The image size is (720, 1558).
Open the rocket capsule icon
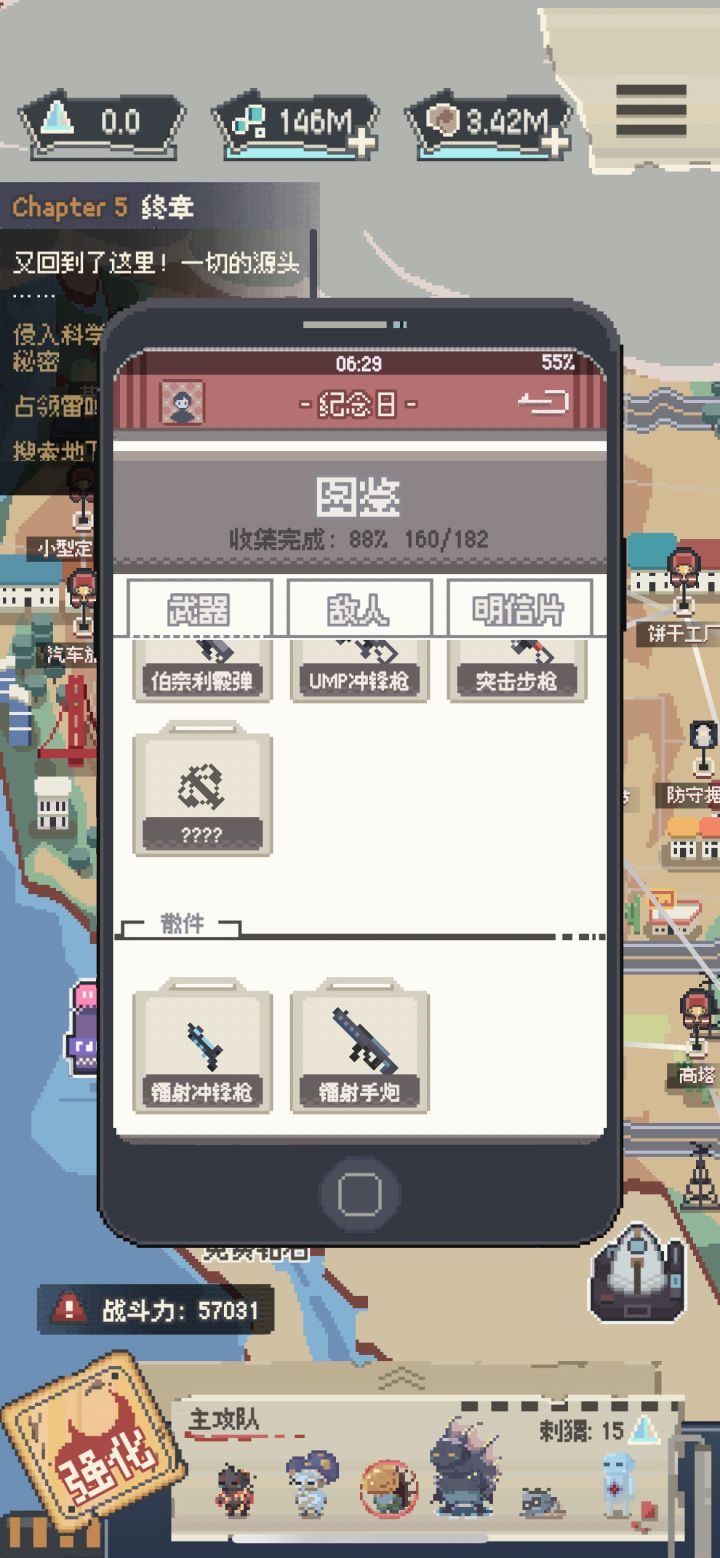[639, 1268]
